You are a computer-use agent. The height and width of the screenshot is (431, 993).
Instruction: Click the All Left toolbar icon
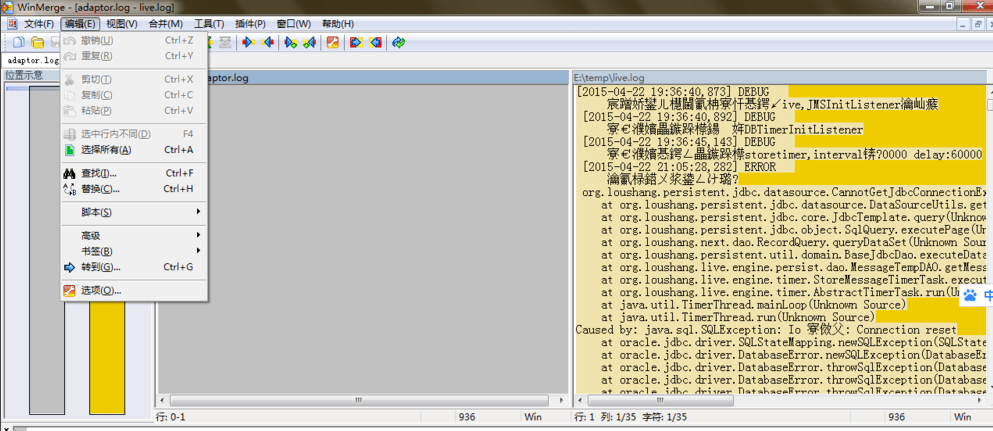click(376, 42)
